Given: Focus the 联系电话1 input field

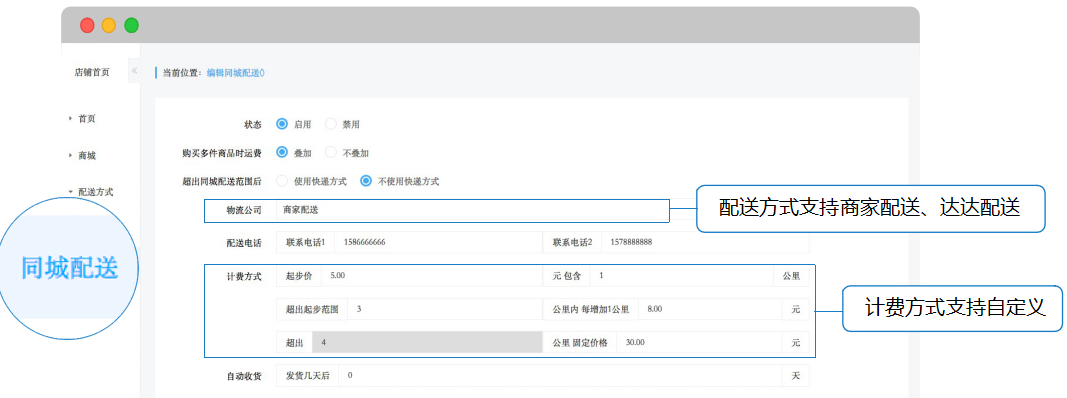Looking at the screenshot, I should click(439, 242).
